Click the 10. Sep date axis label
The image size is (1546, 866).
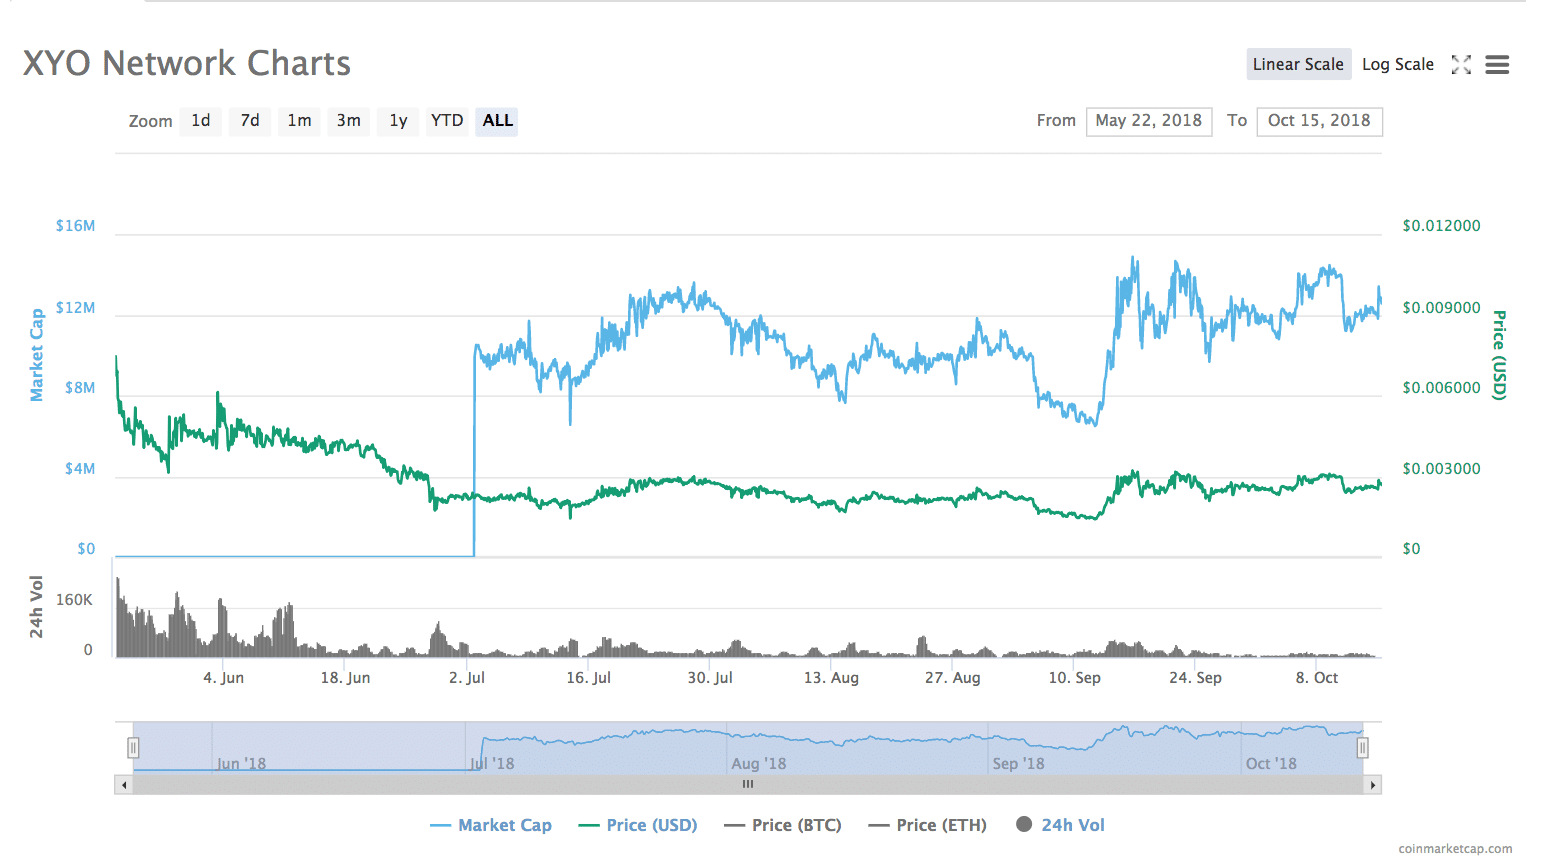[1074, 678]
